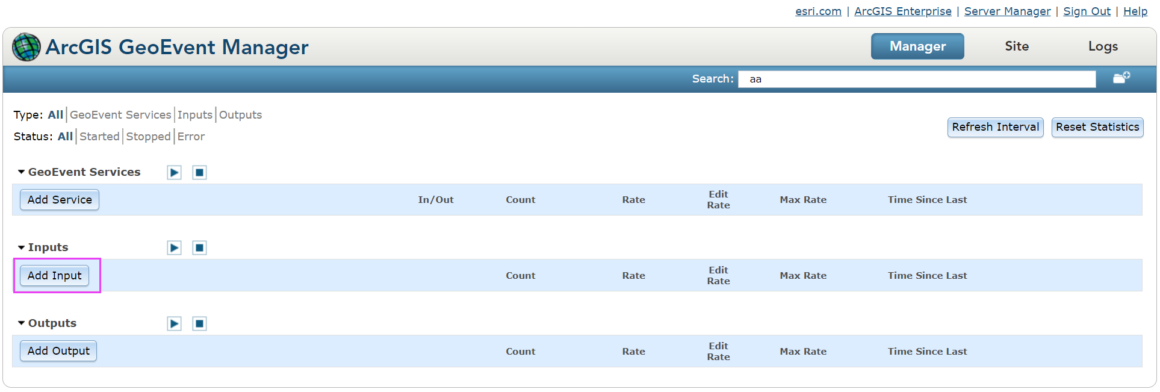Click In/Out column header in GeoEvent Services
1160x392 pixels.
[436, 200]
